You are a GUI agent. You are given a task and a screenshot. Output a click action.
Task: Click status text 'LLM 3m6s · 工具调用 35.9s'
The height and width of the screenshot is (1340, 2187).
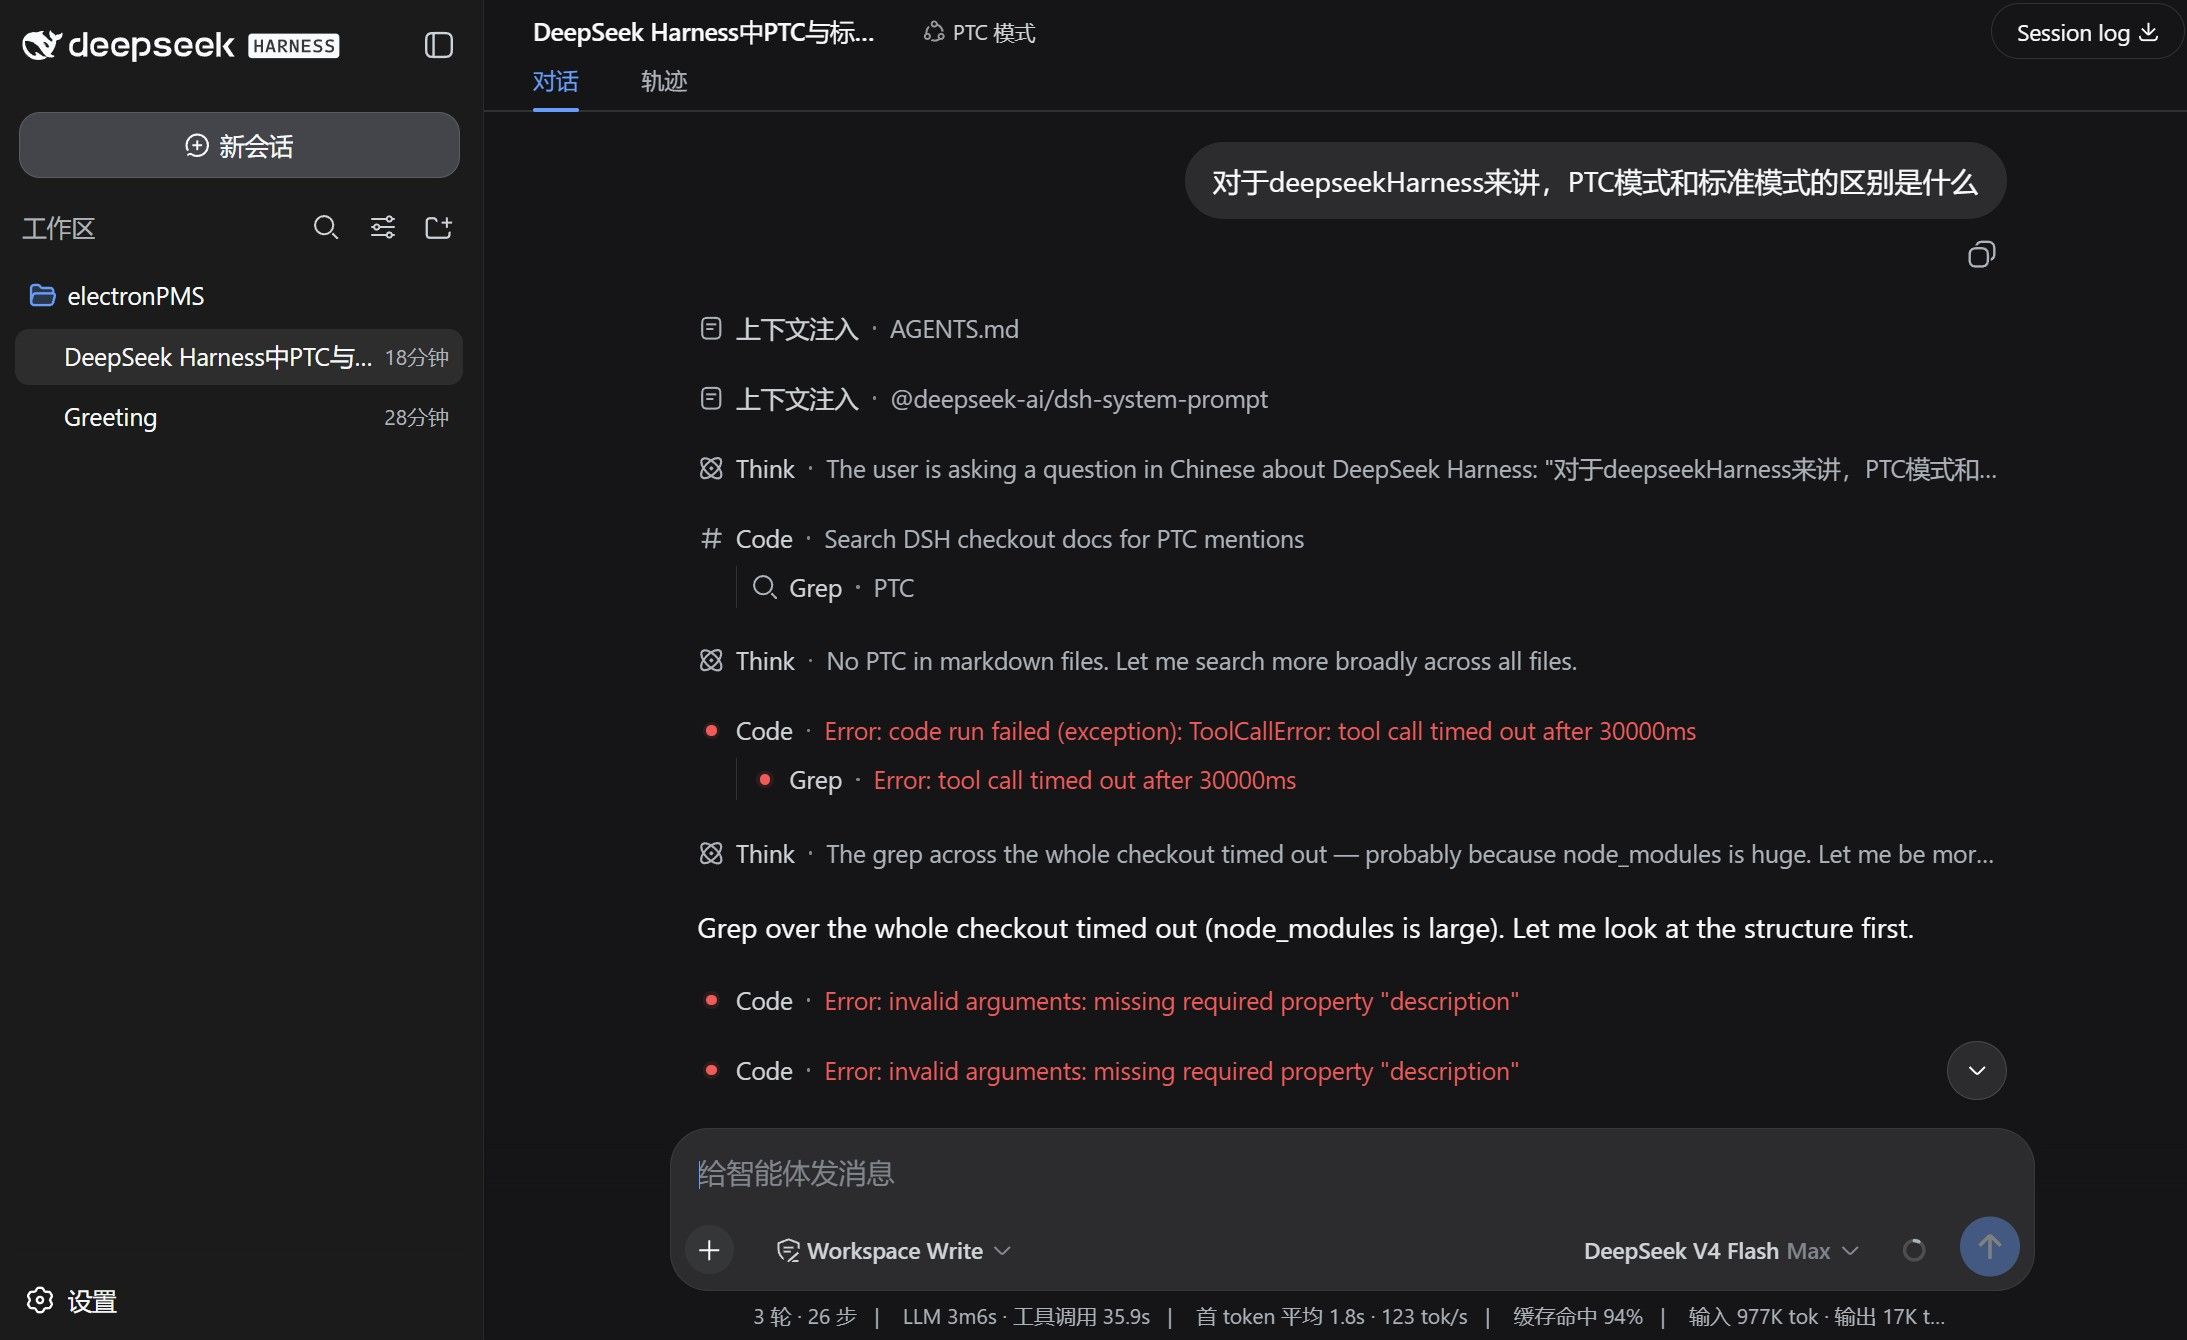click(x=1026, y=1317)
